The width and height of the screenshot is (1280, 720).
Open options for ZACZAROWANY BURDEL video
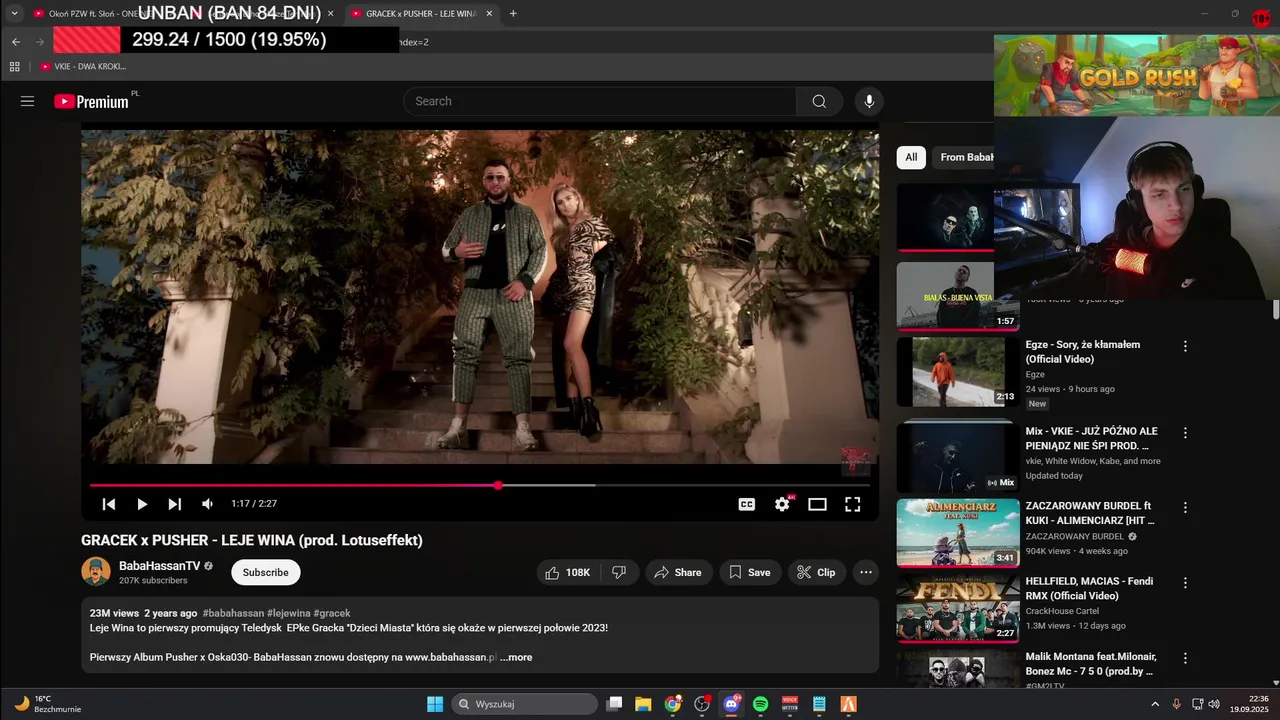1185,508
